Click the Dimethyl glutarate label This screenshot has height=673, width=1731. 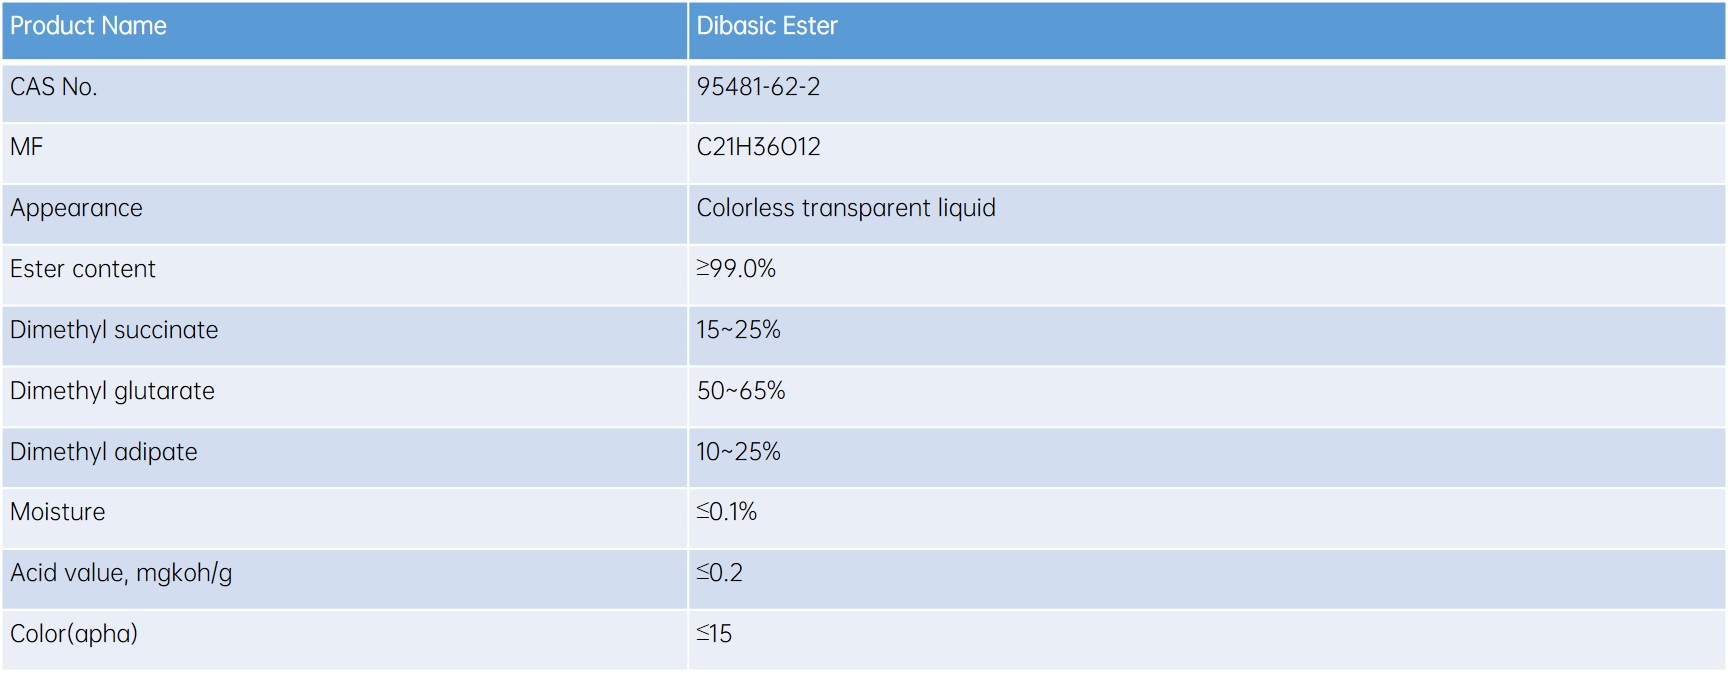[112, 392]
